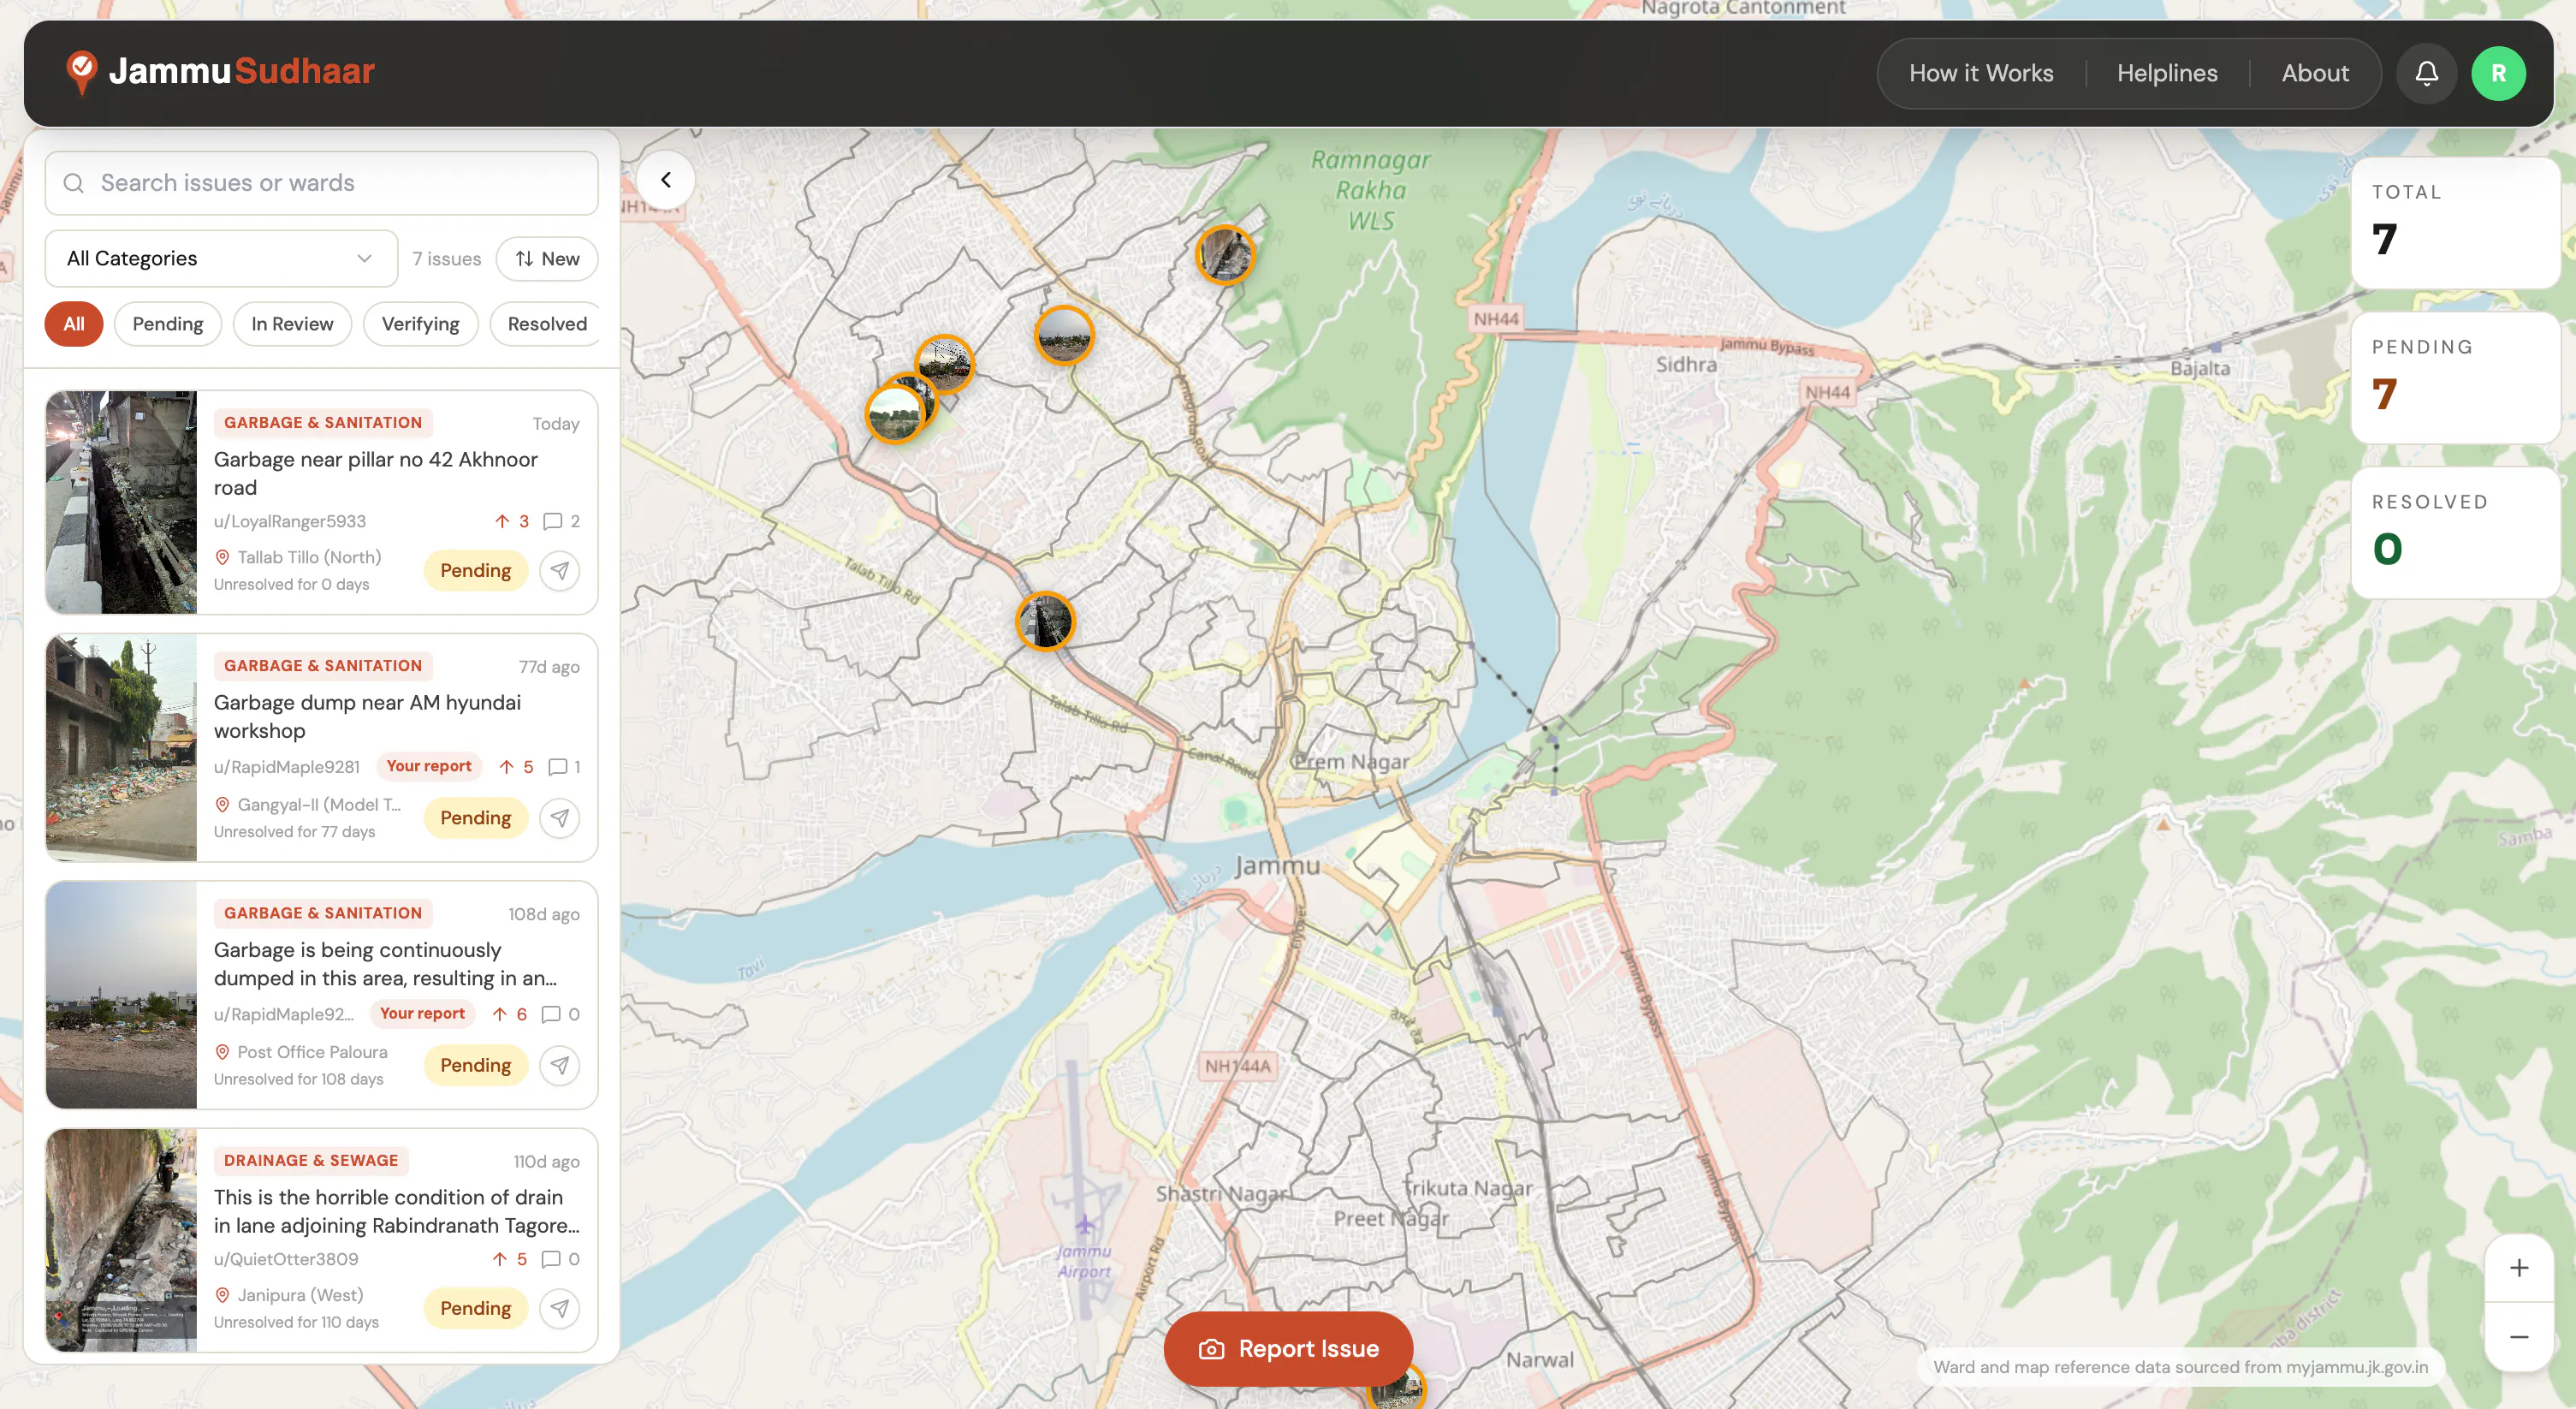
Task: Filter issues by Resolved status
Action: click(547, 324)
